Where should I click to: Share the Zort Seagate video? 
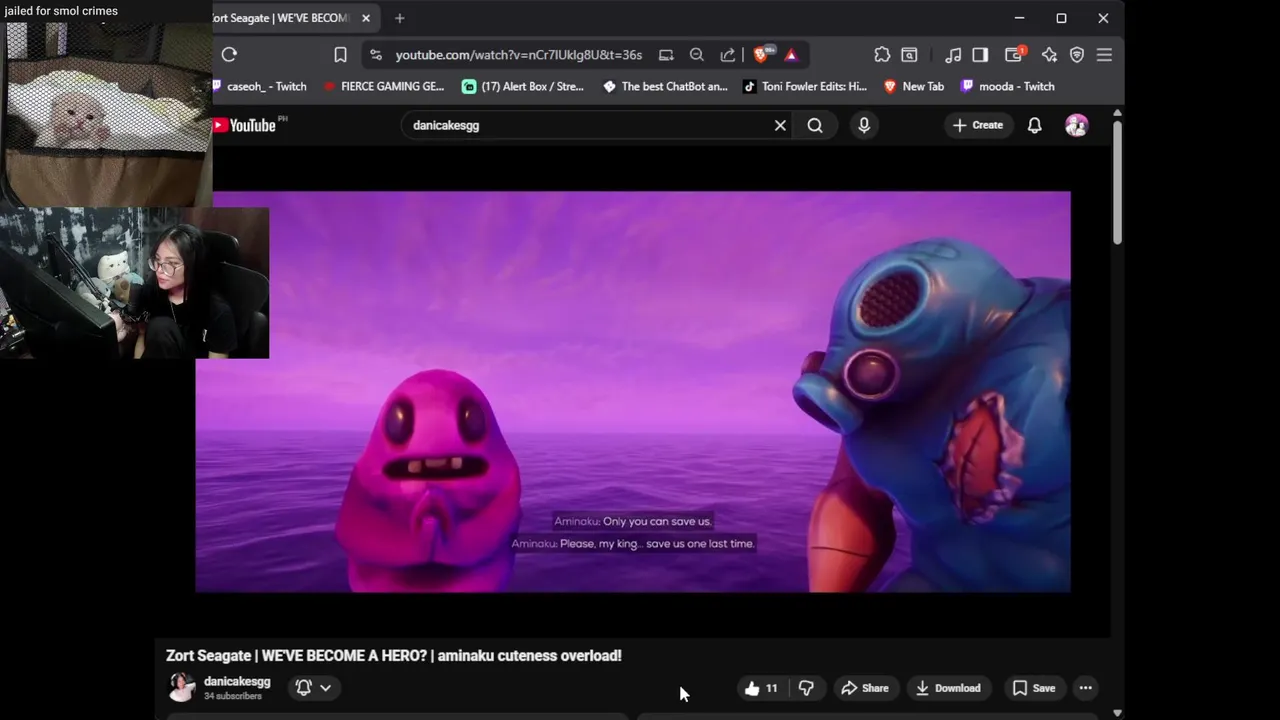click(x=865, y=688)
